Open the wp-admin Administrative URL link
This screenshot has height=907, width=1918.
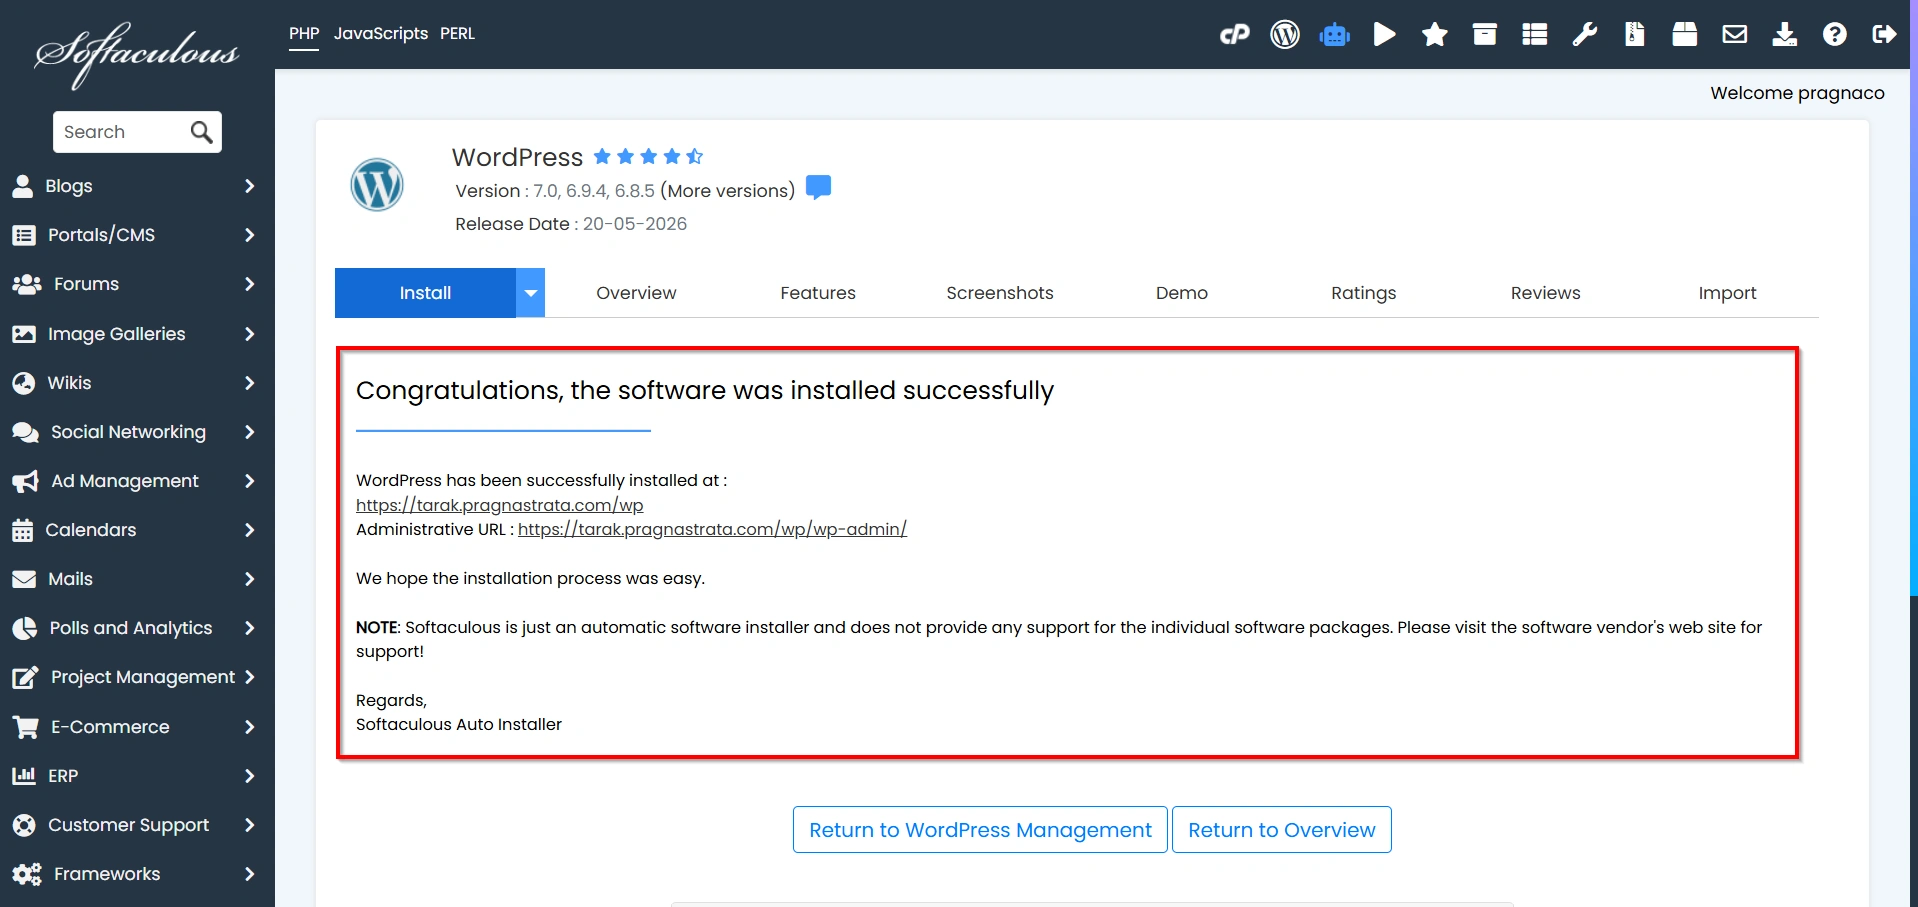click(712, 529)
